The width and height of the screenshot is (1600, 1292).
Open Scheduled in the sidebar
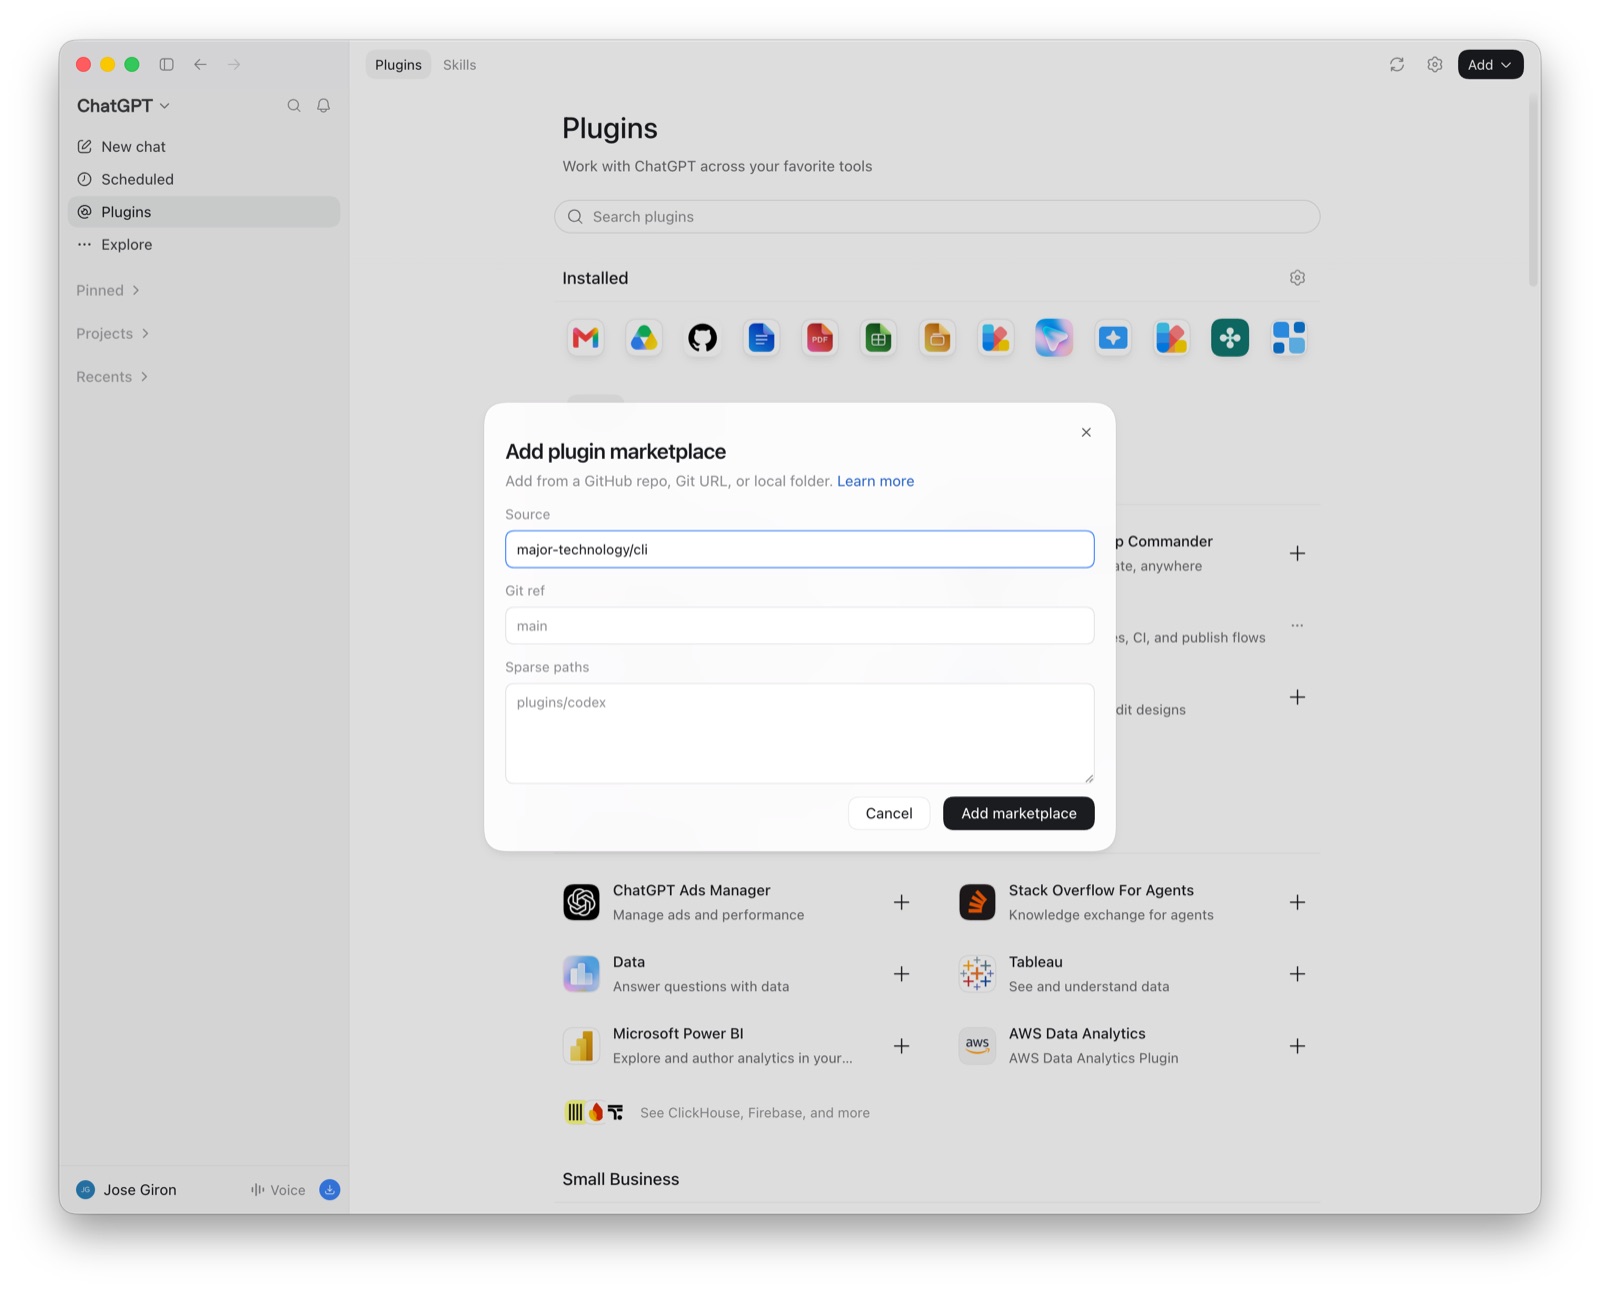point(204,180)
